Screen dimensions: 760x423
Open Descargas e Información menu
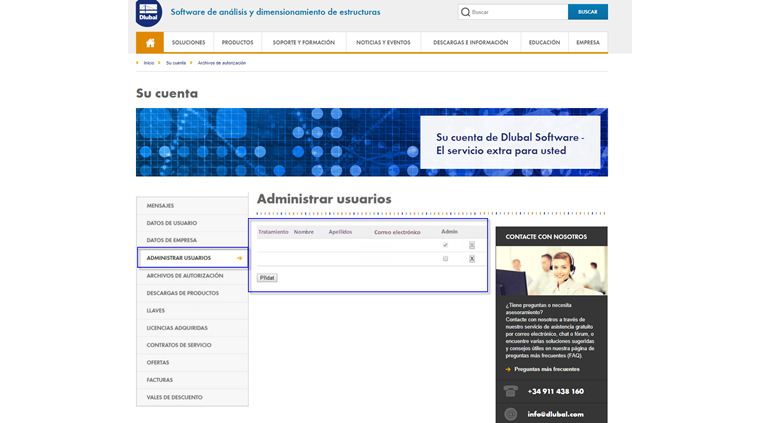point(471,43)
